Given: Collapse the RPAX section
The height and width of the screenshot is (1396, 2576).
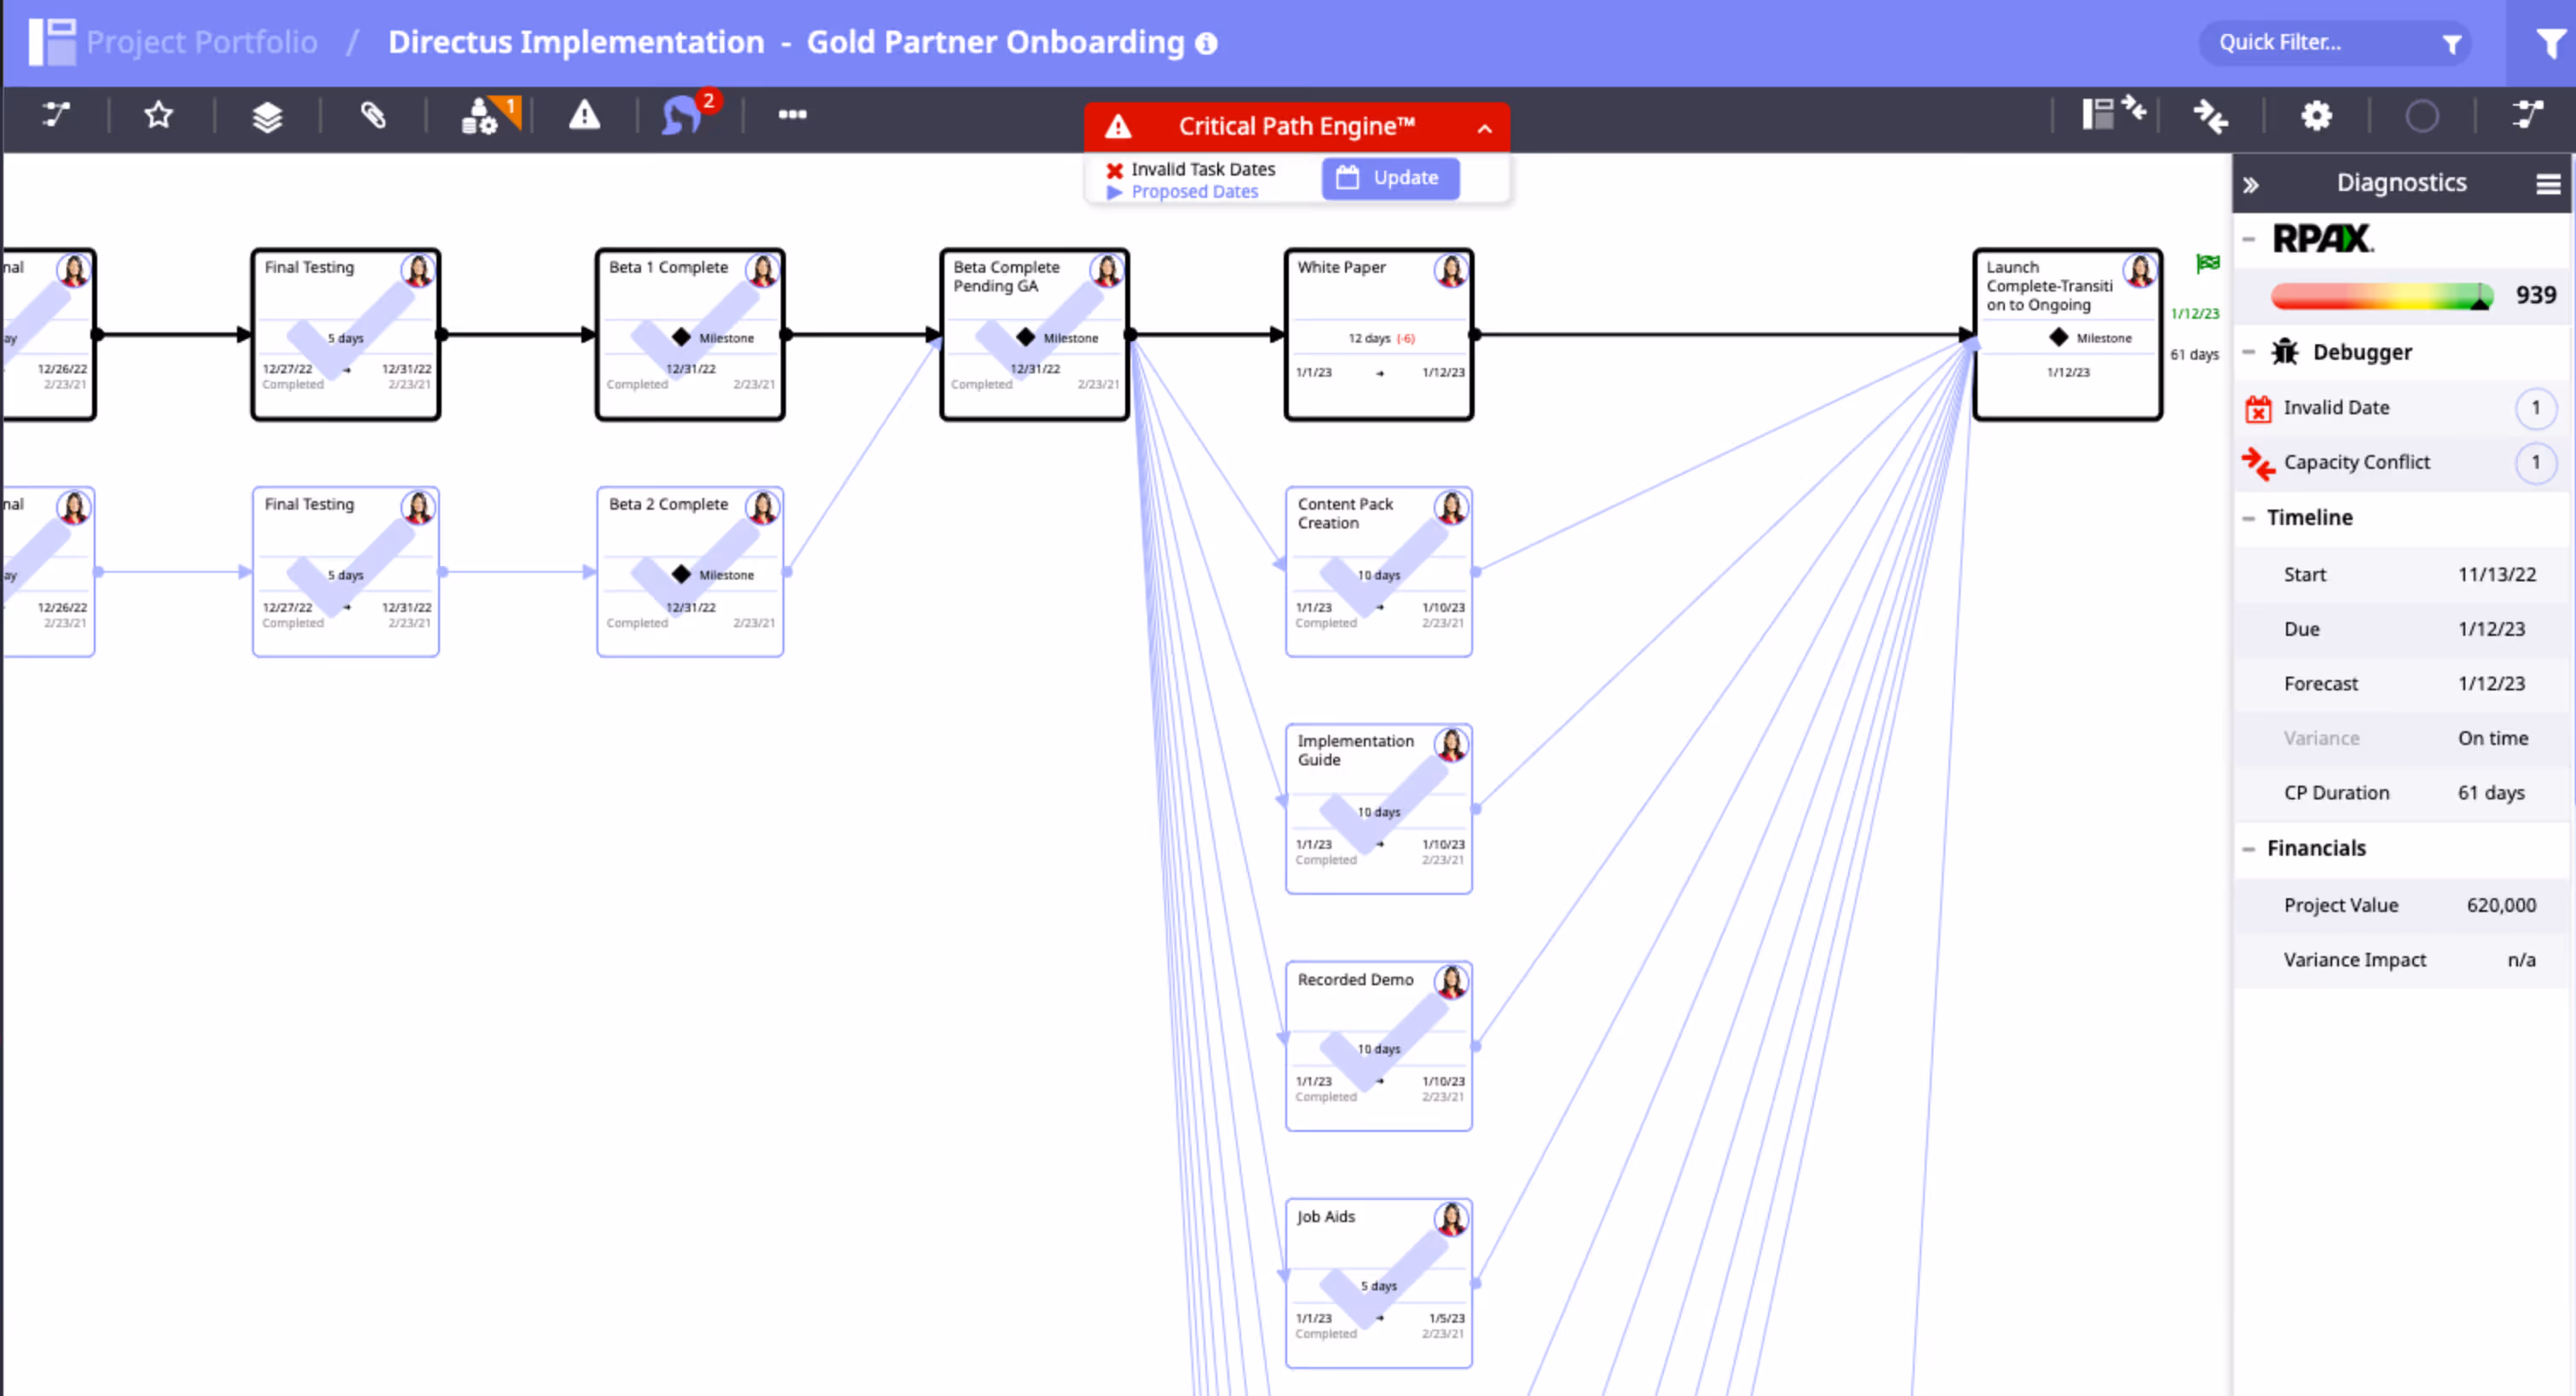Looking at the screenshot, I should 2248,239.
